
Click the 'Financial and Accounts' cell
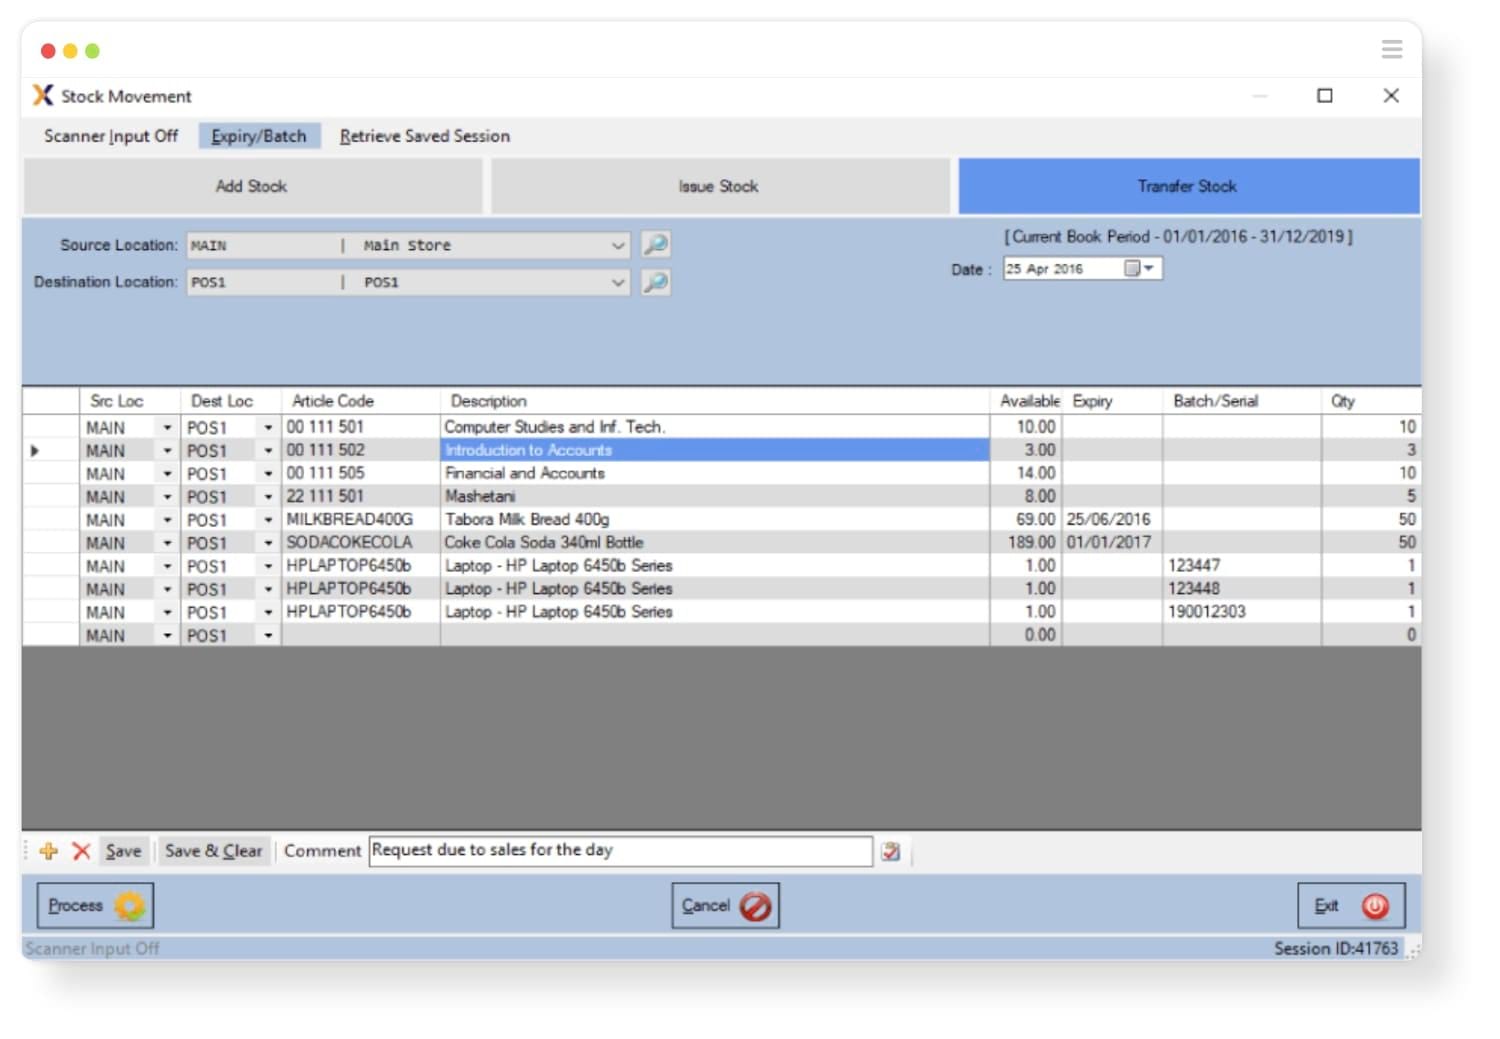coord(714,474)
